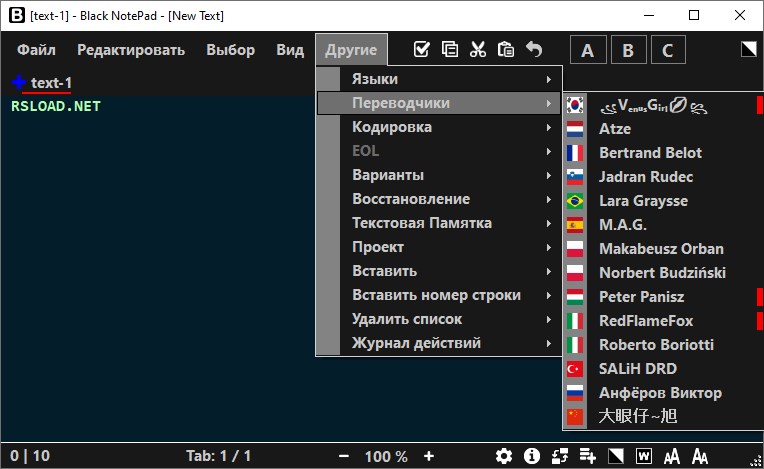The width and height of the screenshot is (764, 469).
Task: Click the South Korea flag icon
Action: (x=575, y=105)
